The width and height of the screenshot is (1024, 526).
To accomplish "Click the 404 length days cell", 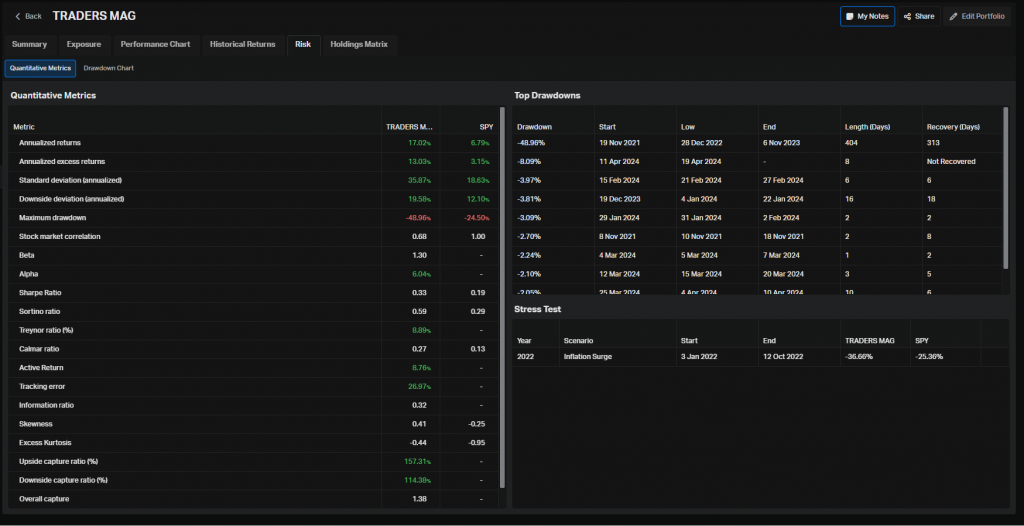I will 851,142.
